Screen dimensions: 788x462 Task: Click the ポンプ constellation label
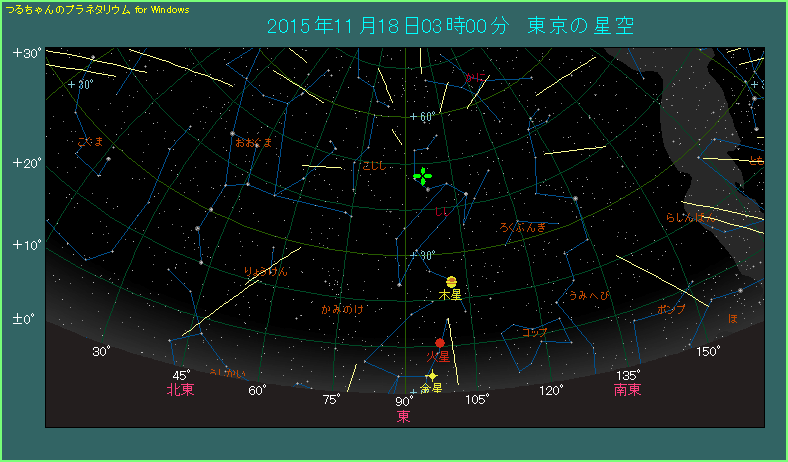(x=671, y=310)
